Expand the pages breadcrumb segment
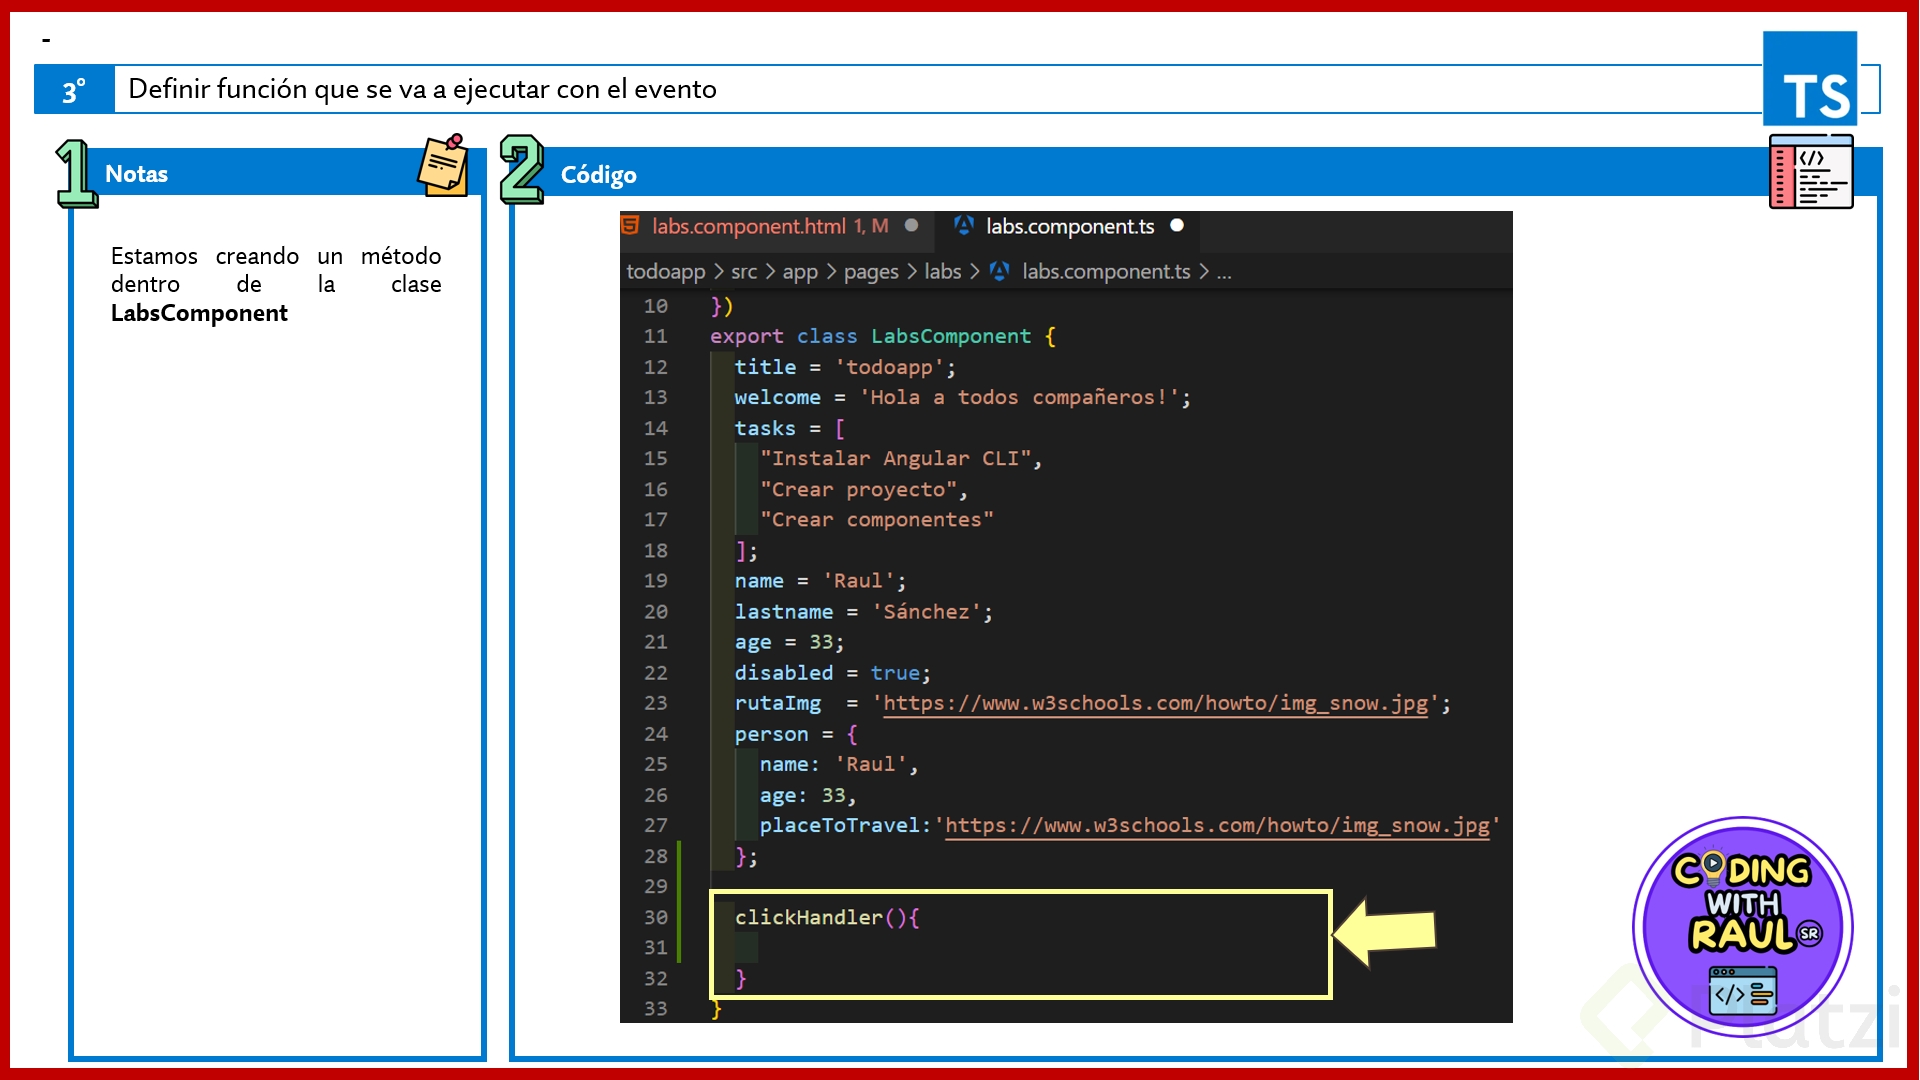1920x1080 pixels. point(870,272)
